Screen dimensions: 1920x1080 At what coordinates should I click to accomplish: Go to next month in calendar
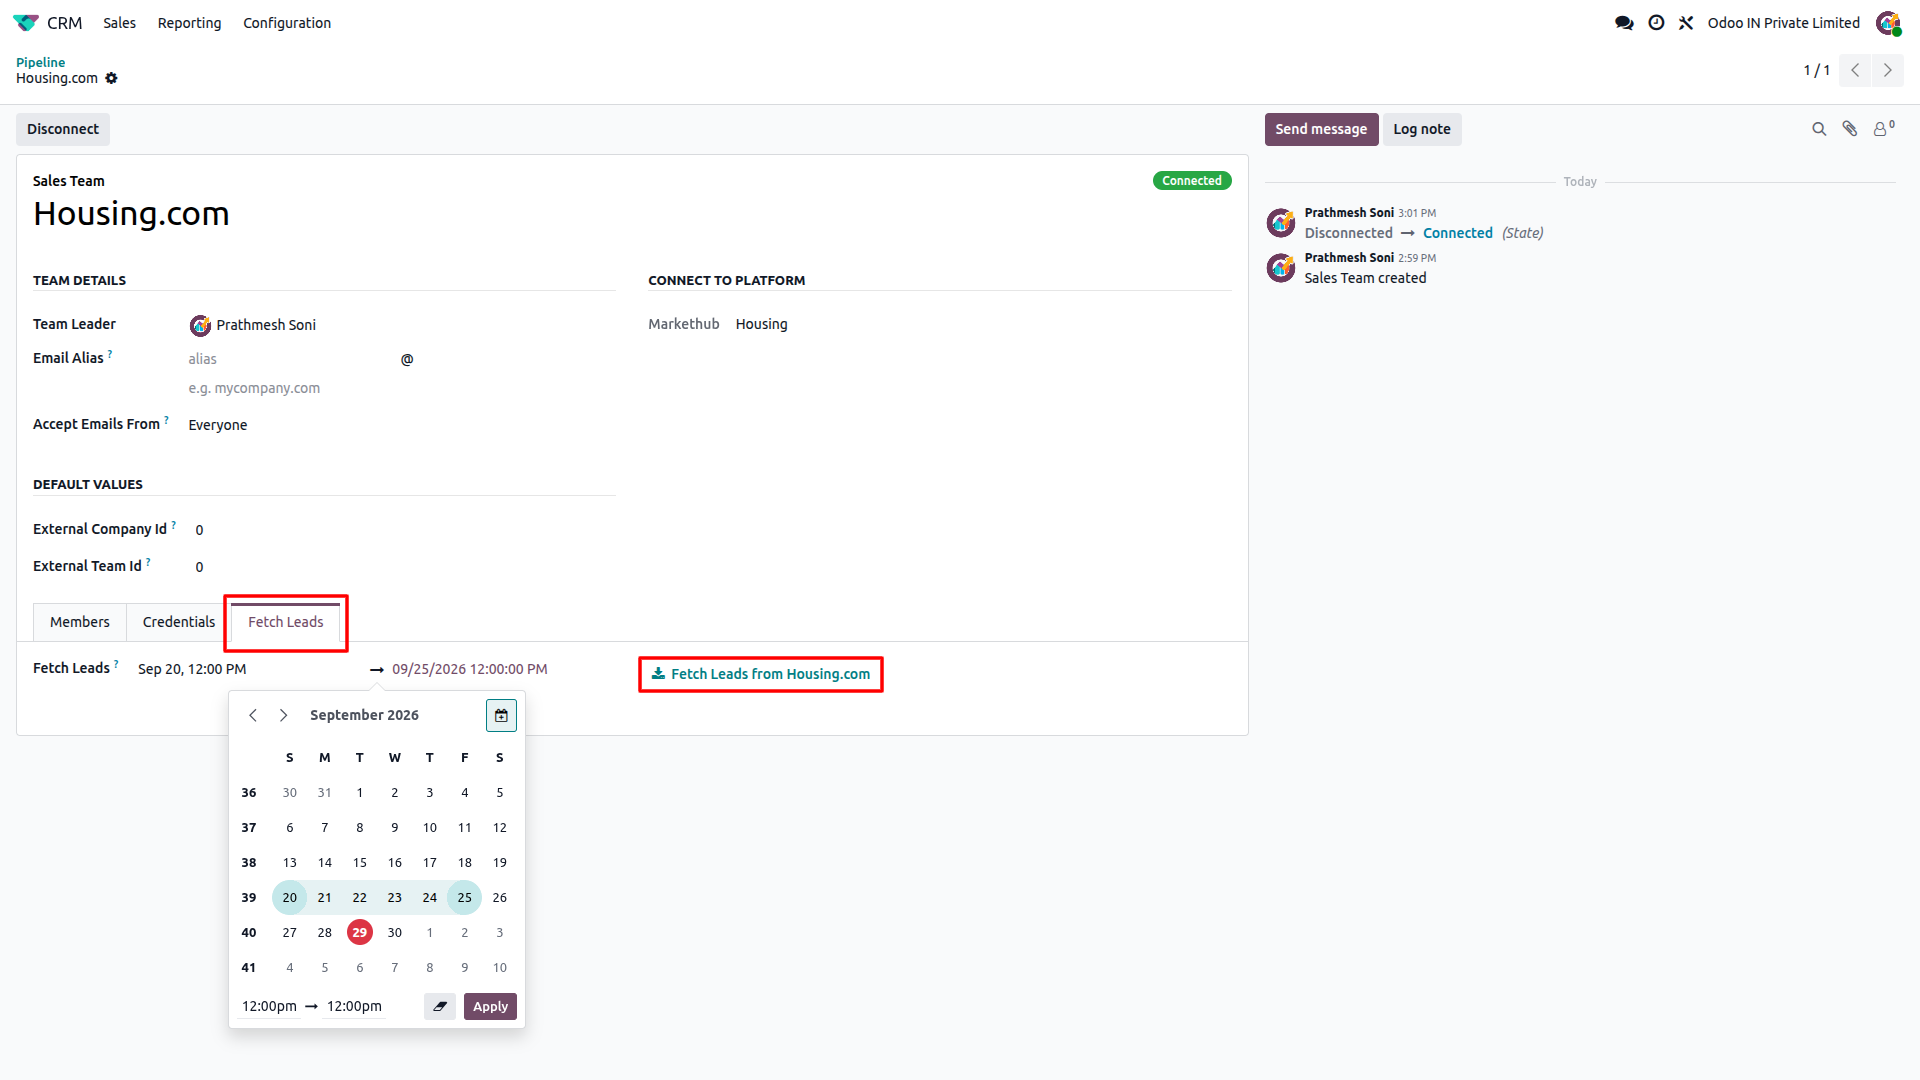284,715
